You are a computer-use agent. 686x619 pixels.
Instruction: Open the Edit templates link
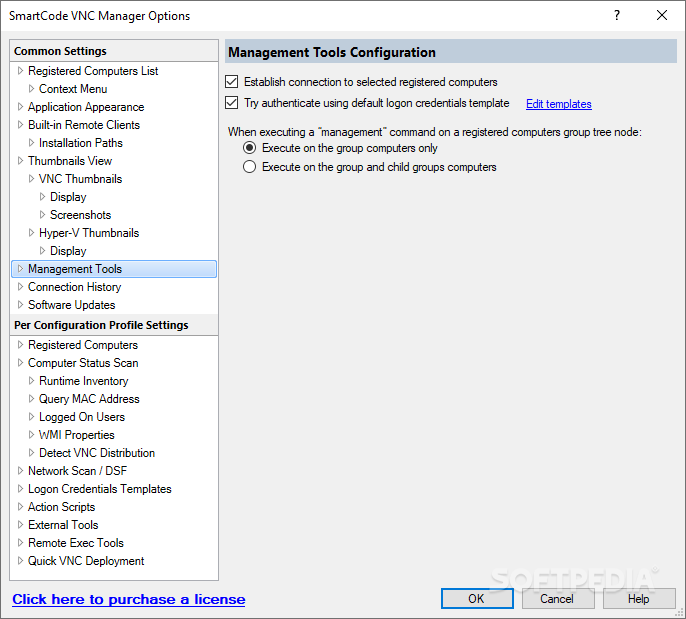(x=558, y=104)
